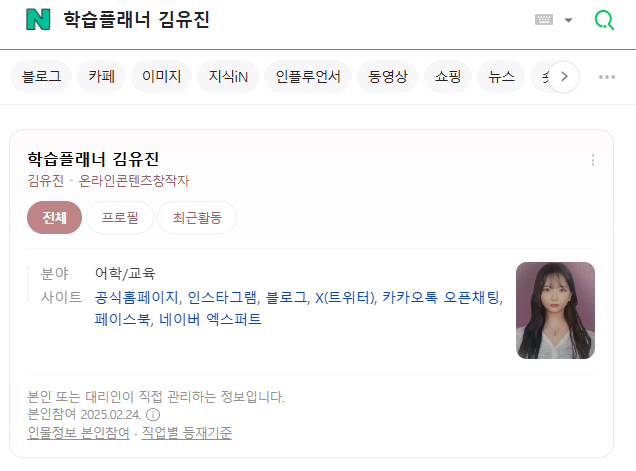Click the green Naver N logo
Screen dimensions: 636x471
[x=38, y=19]
